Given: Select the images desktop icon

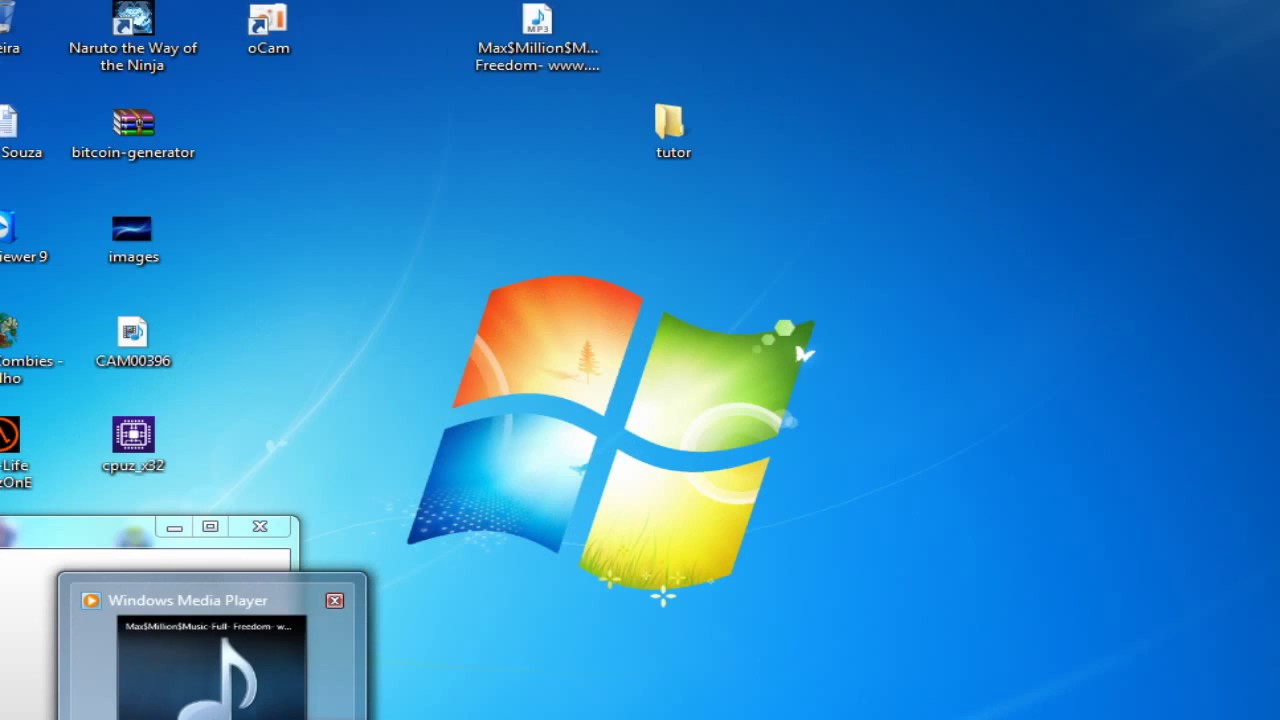Looking at the screenshot, I should [x=133, y=239].
